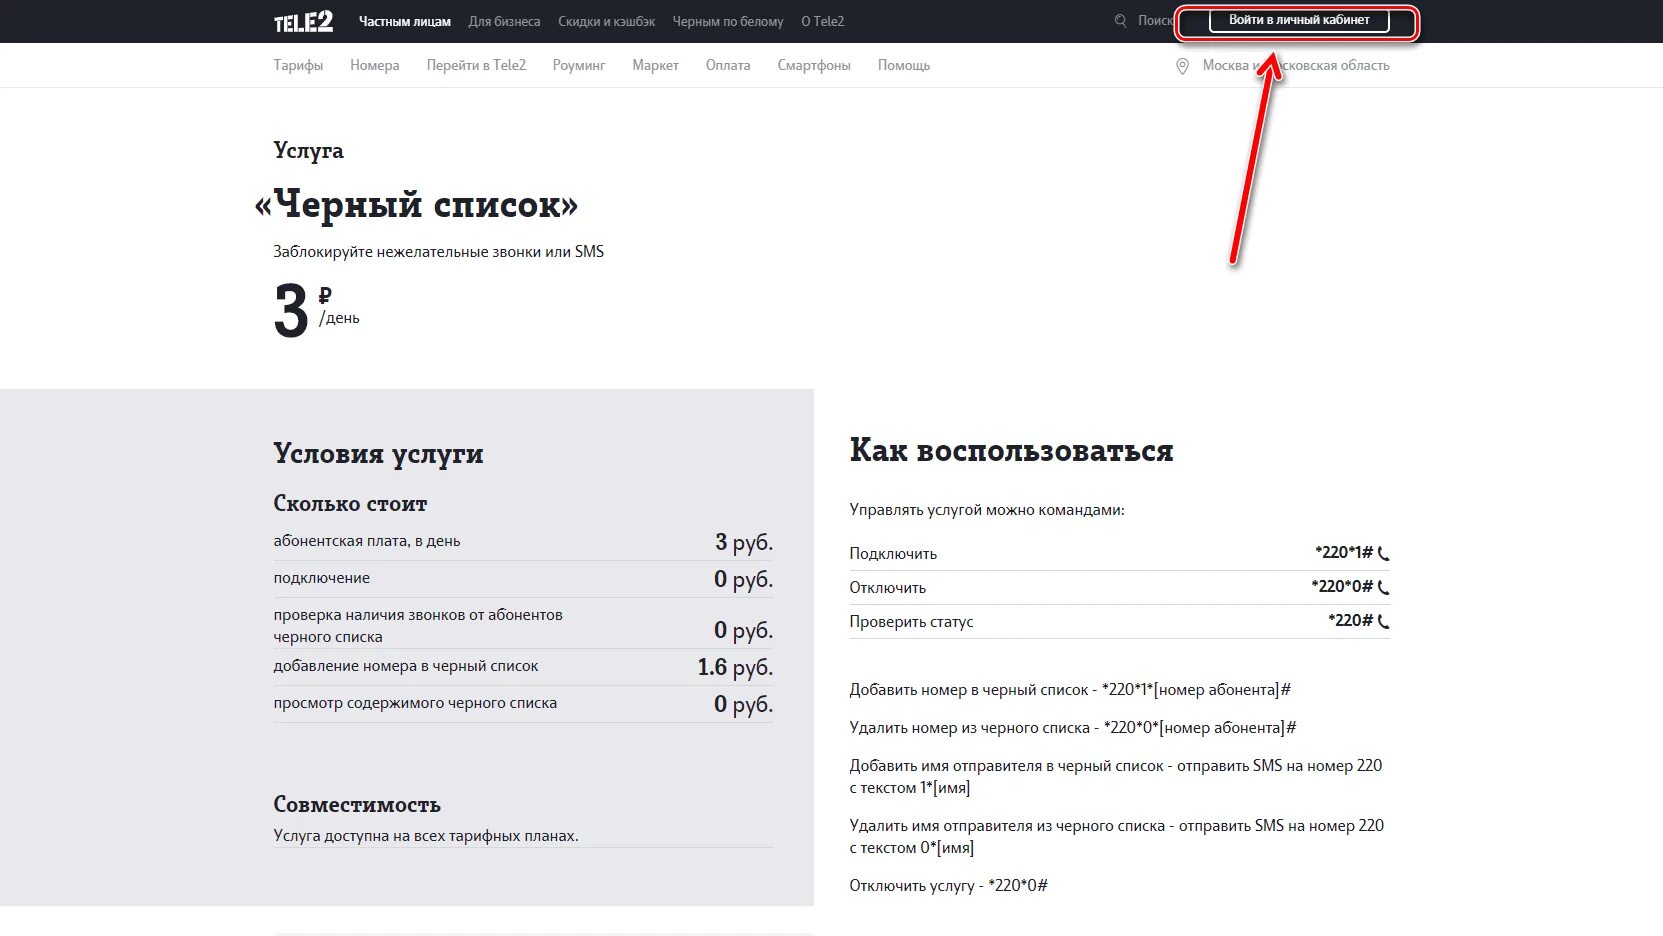Open the Тарифы menu

298,65
